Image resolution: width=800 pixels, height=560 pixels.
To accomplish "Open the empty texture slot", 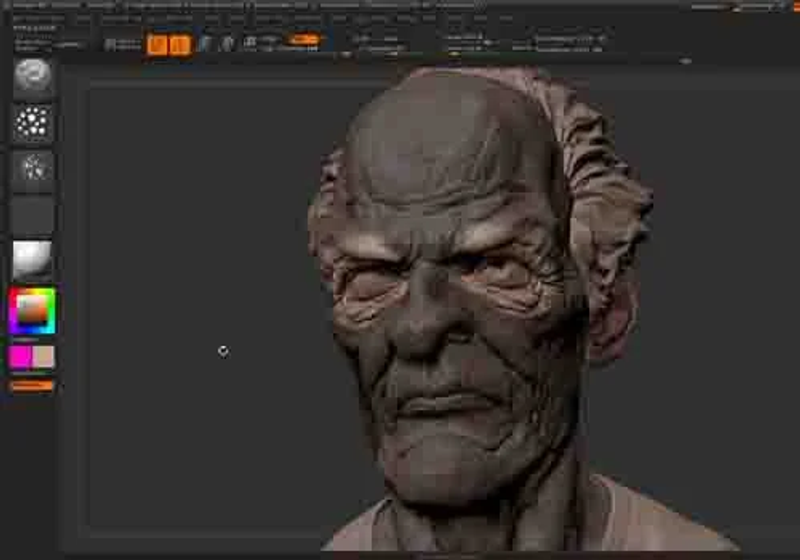I will [x=32, y=214].
